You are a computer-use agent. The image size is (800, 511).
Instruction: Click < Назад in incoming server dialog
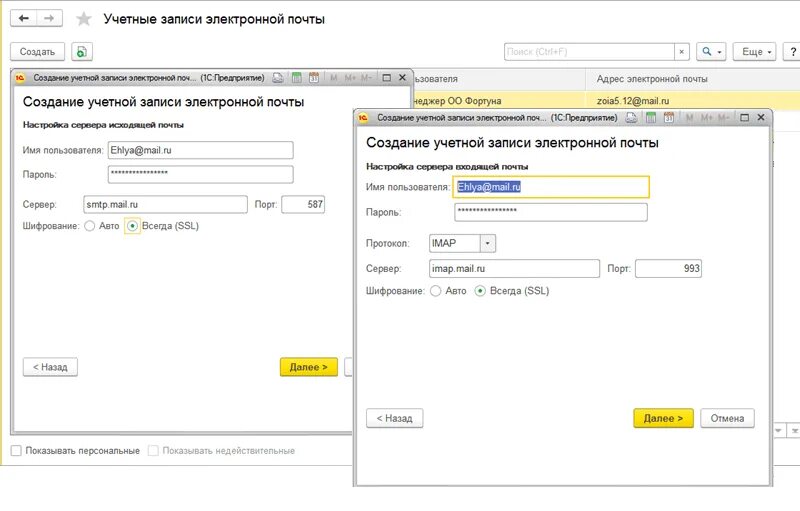[394, 418]
